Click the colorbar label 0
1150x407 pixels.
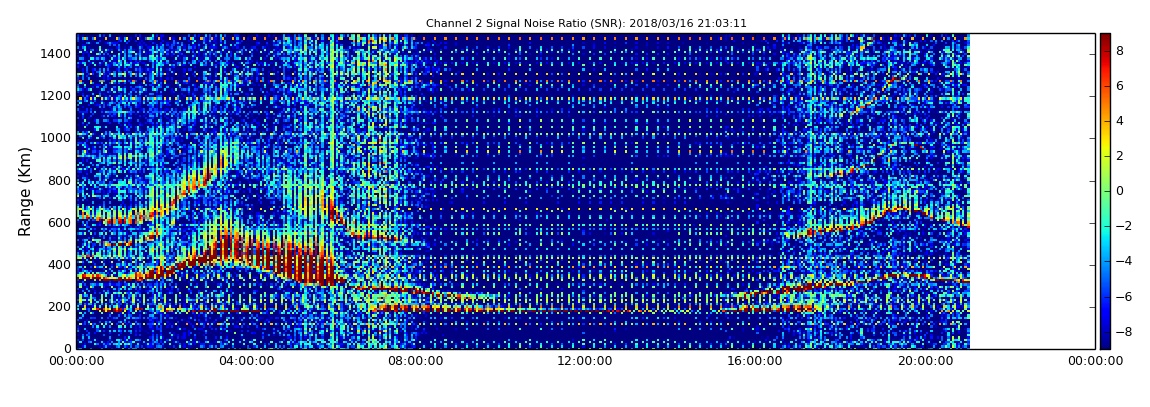coord(1120,191)
